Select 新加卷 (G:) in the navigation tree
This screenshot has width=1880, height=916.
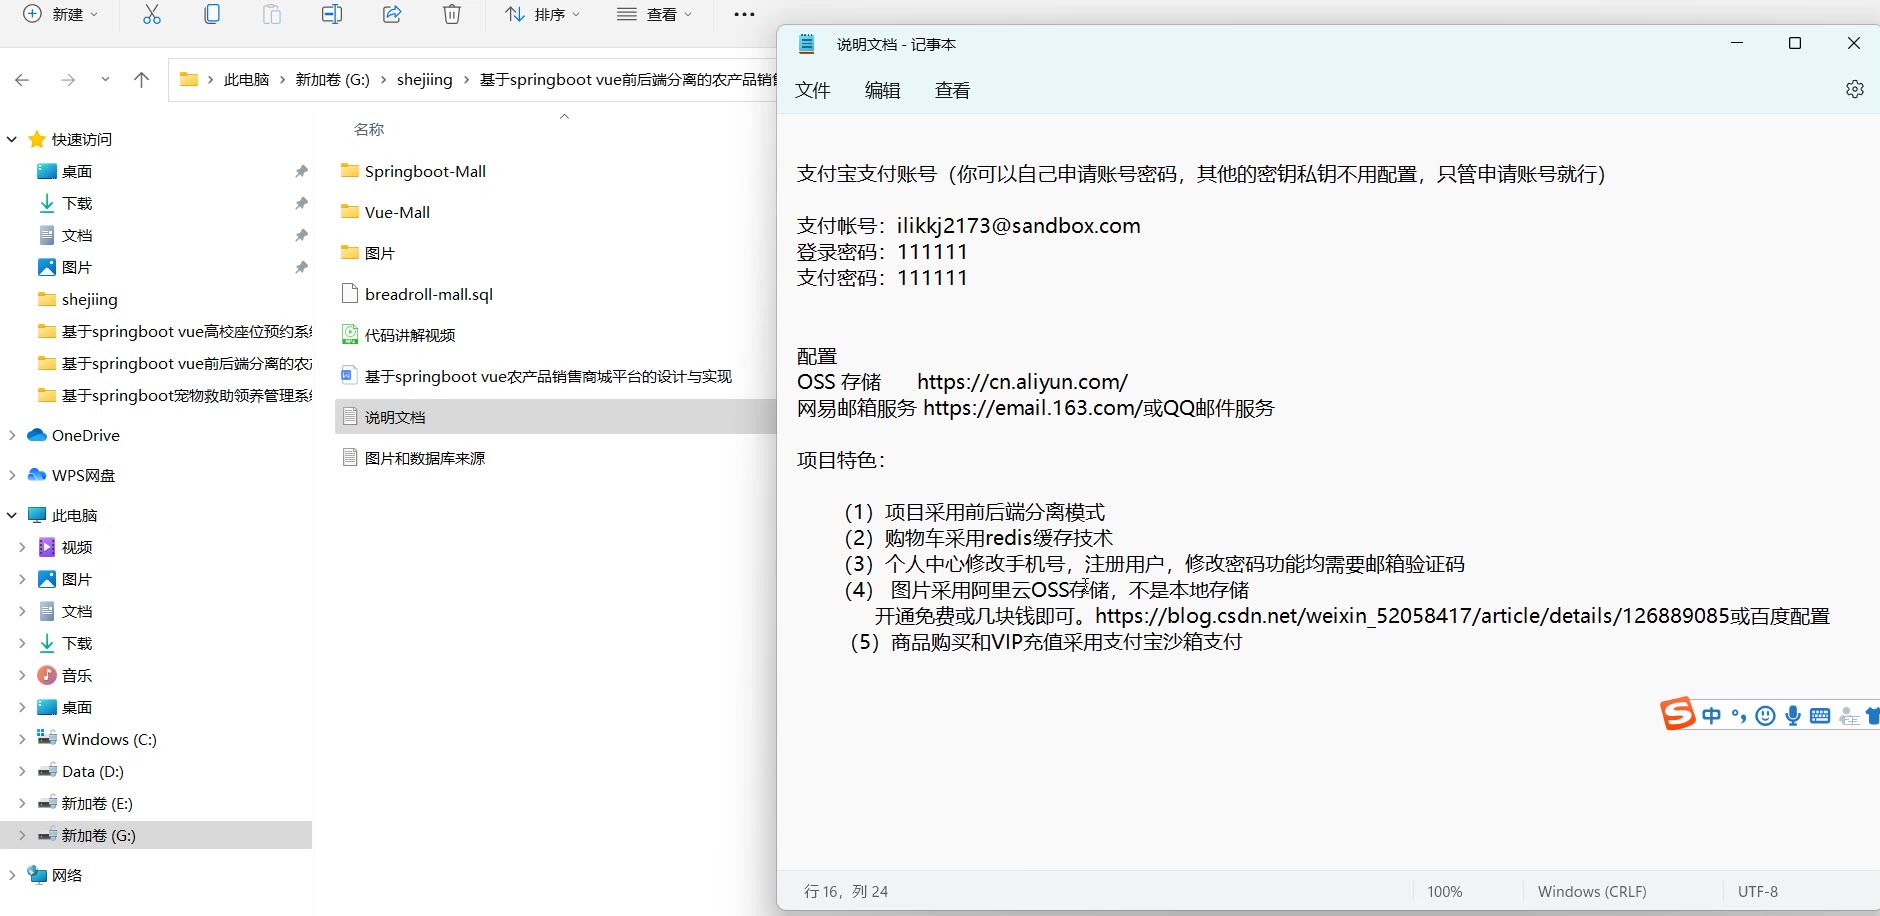156,835
